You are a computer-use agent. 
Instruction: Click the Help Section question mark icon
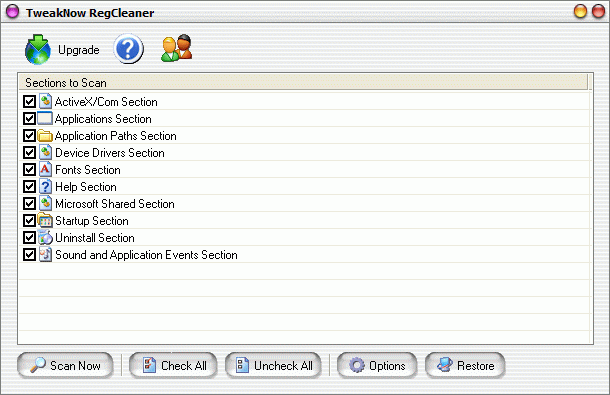[45, 186]
